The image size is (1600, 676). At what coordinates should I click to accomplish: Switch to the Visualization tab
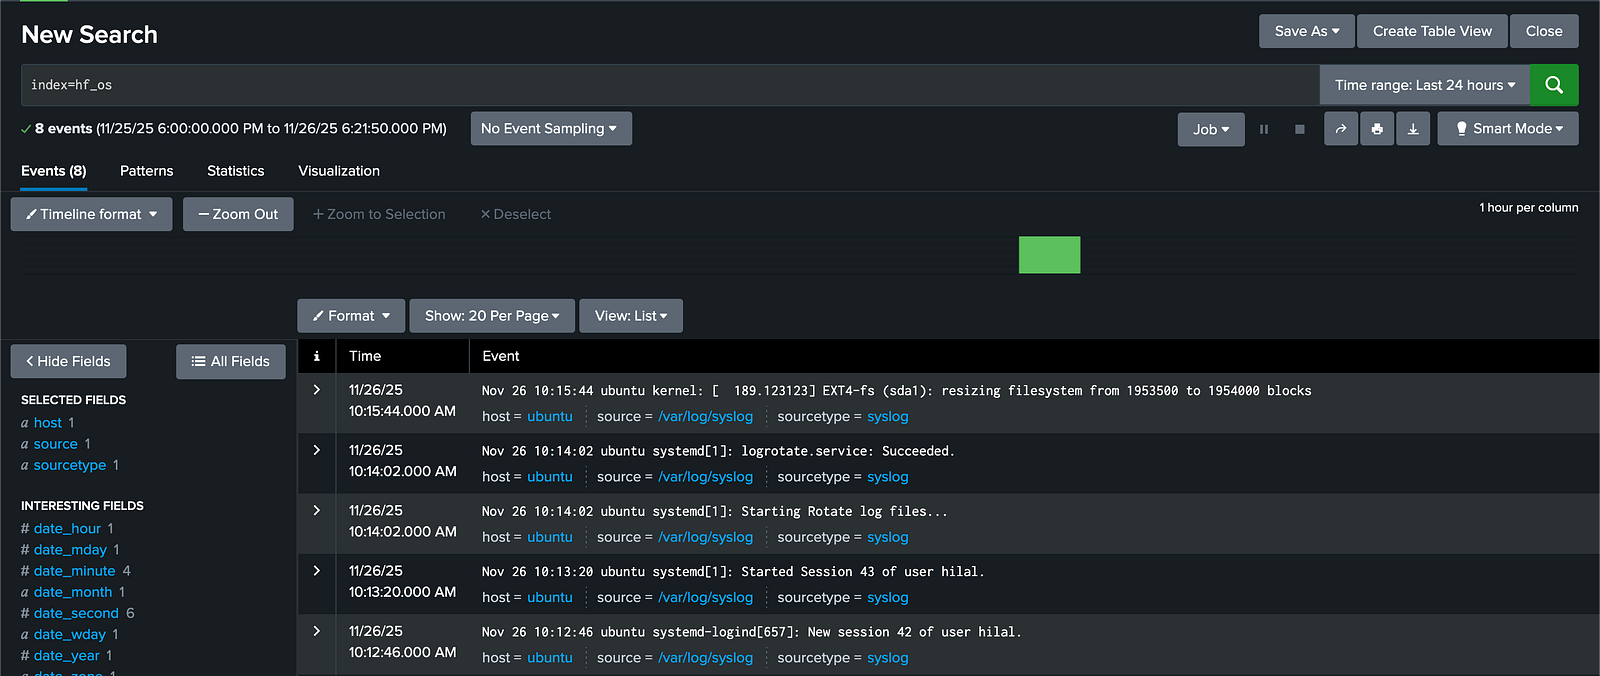pyautogui.click(x=339, y=171)
